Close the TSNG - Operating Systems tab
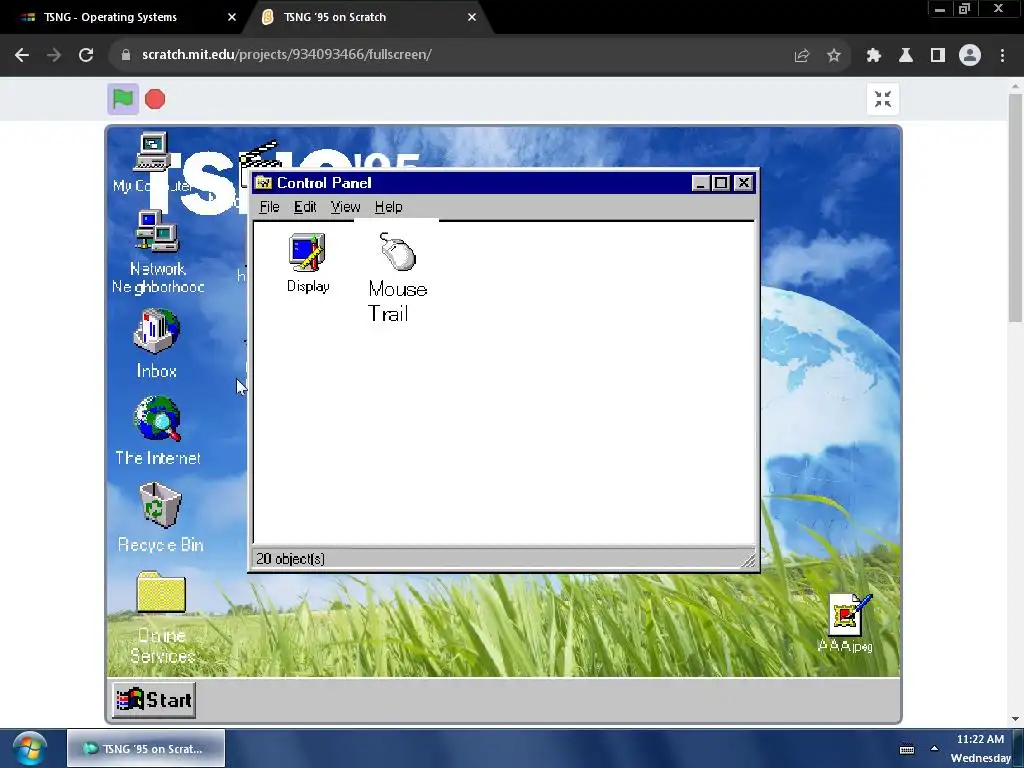Image resolution: width=1024 pixels, height=768 pixels. (x=232, y=17)
